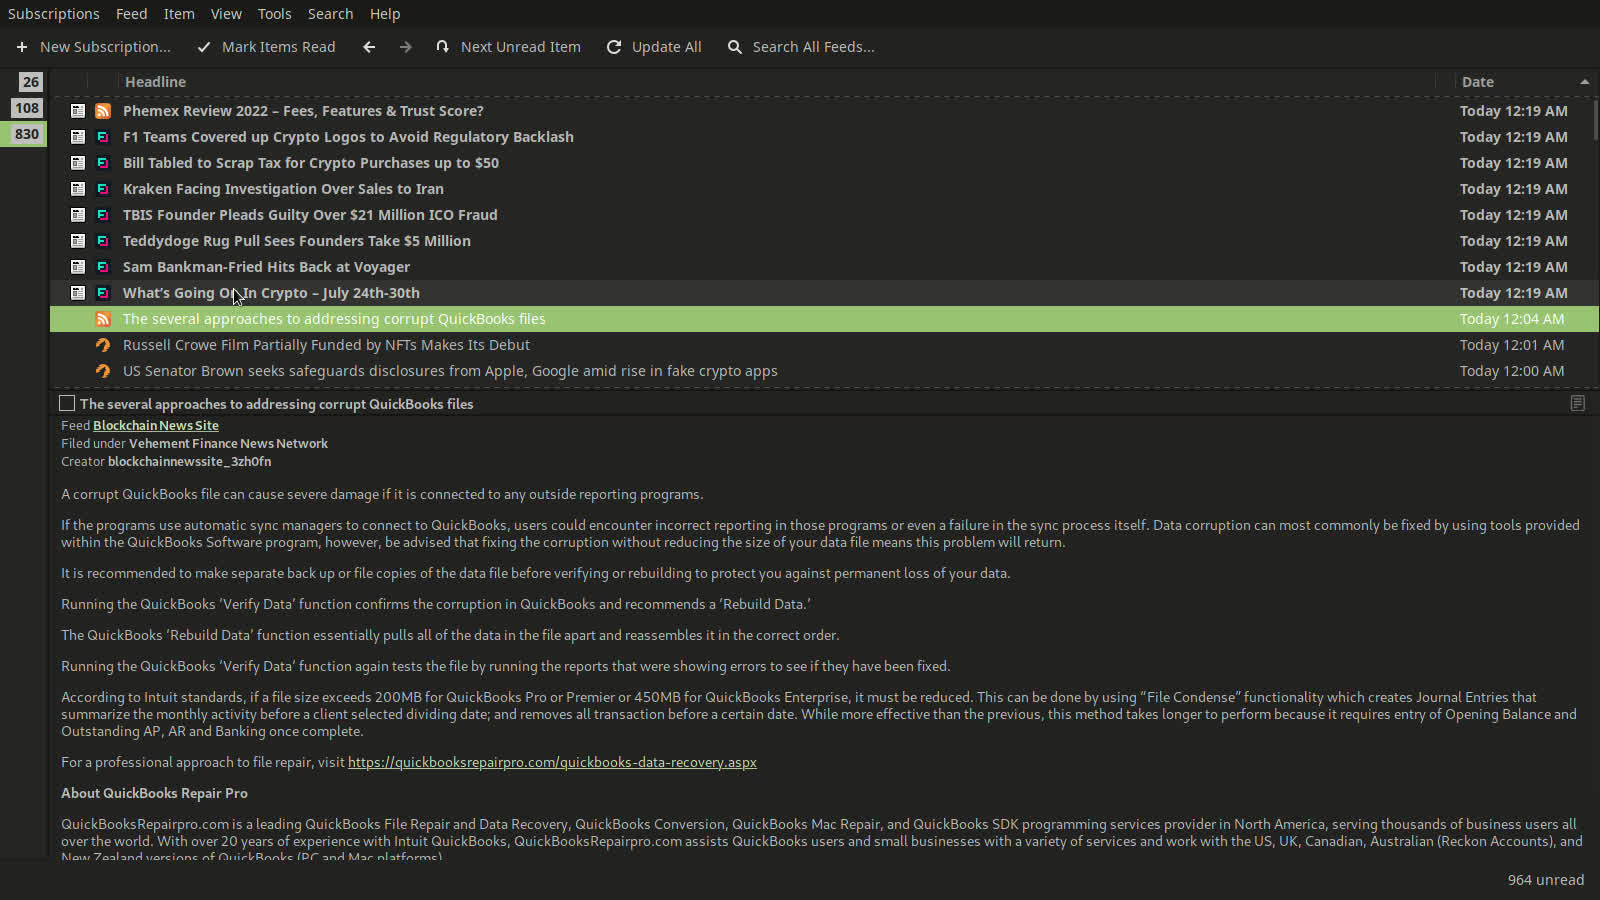Select the TBIS Founder Pleads Guilty headline
This screenshot has width=1600, height=900.
pos(310,215)
